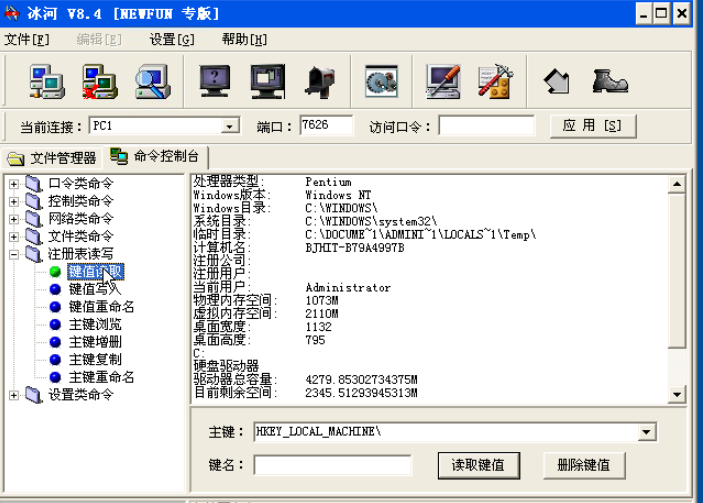Click the view screen question-mark monitor icon
This screenshot has height=503, width=703.
215,82
